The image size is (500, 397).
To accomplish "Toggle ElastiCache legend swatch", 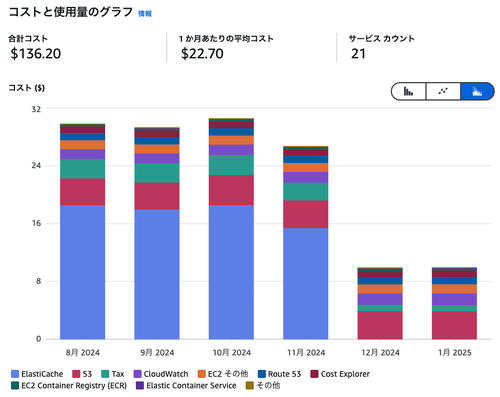I will (15, 374).
